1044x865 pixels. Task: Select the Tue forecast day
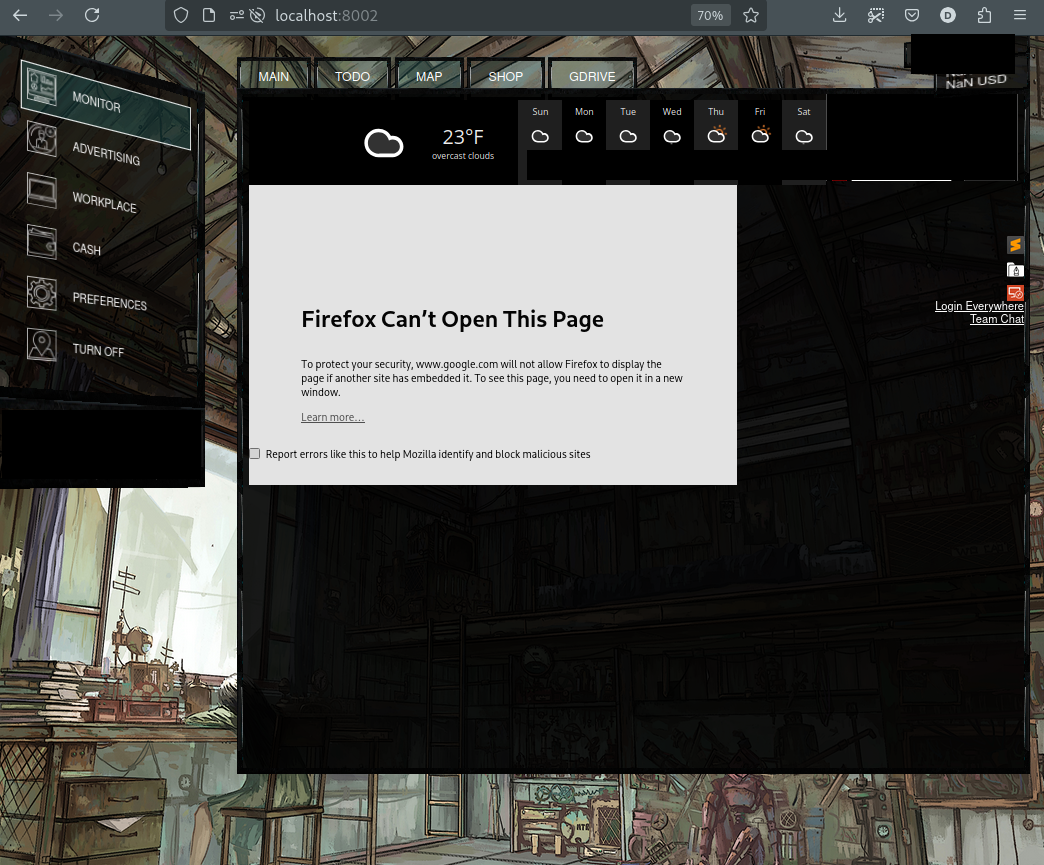tap(628, 125)
